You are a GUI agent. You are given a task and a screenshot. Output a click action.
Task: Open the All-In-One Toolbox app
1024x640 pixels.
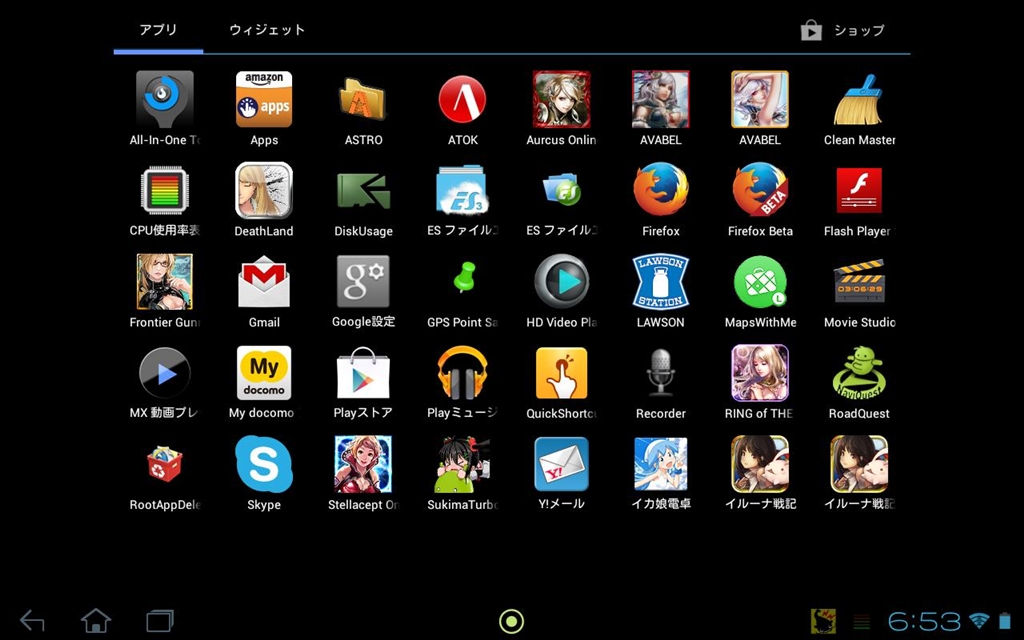165,99
